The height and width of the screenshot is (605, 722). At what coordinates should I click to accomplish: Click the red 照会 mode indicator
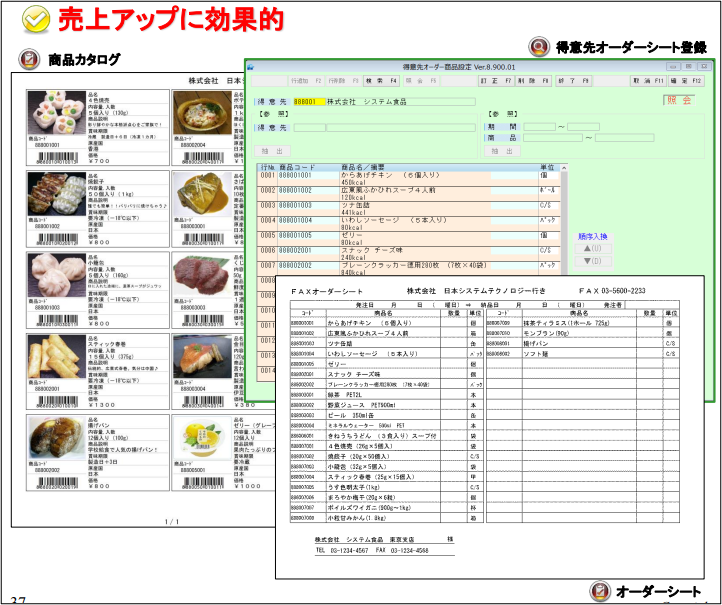click(x=679, y=100)
